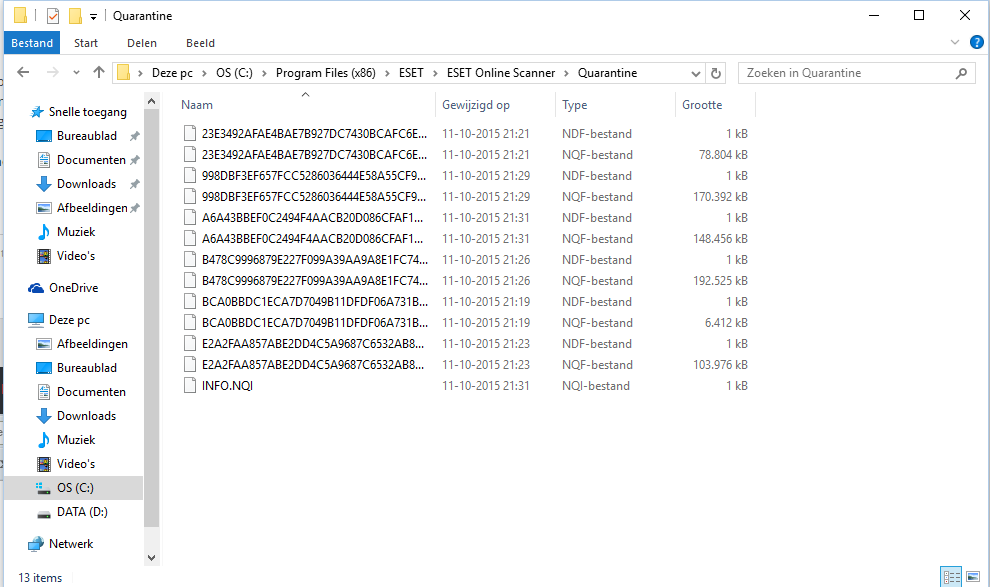
Task: Click Program Files (x86) breadcrumb
Action: 326,73
